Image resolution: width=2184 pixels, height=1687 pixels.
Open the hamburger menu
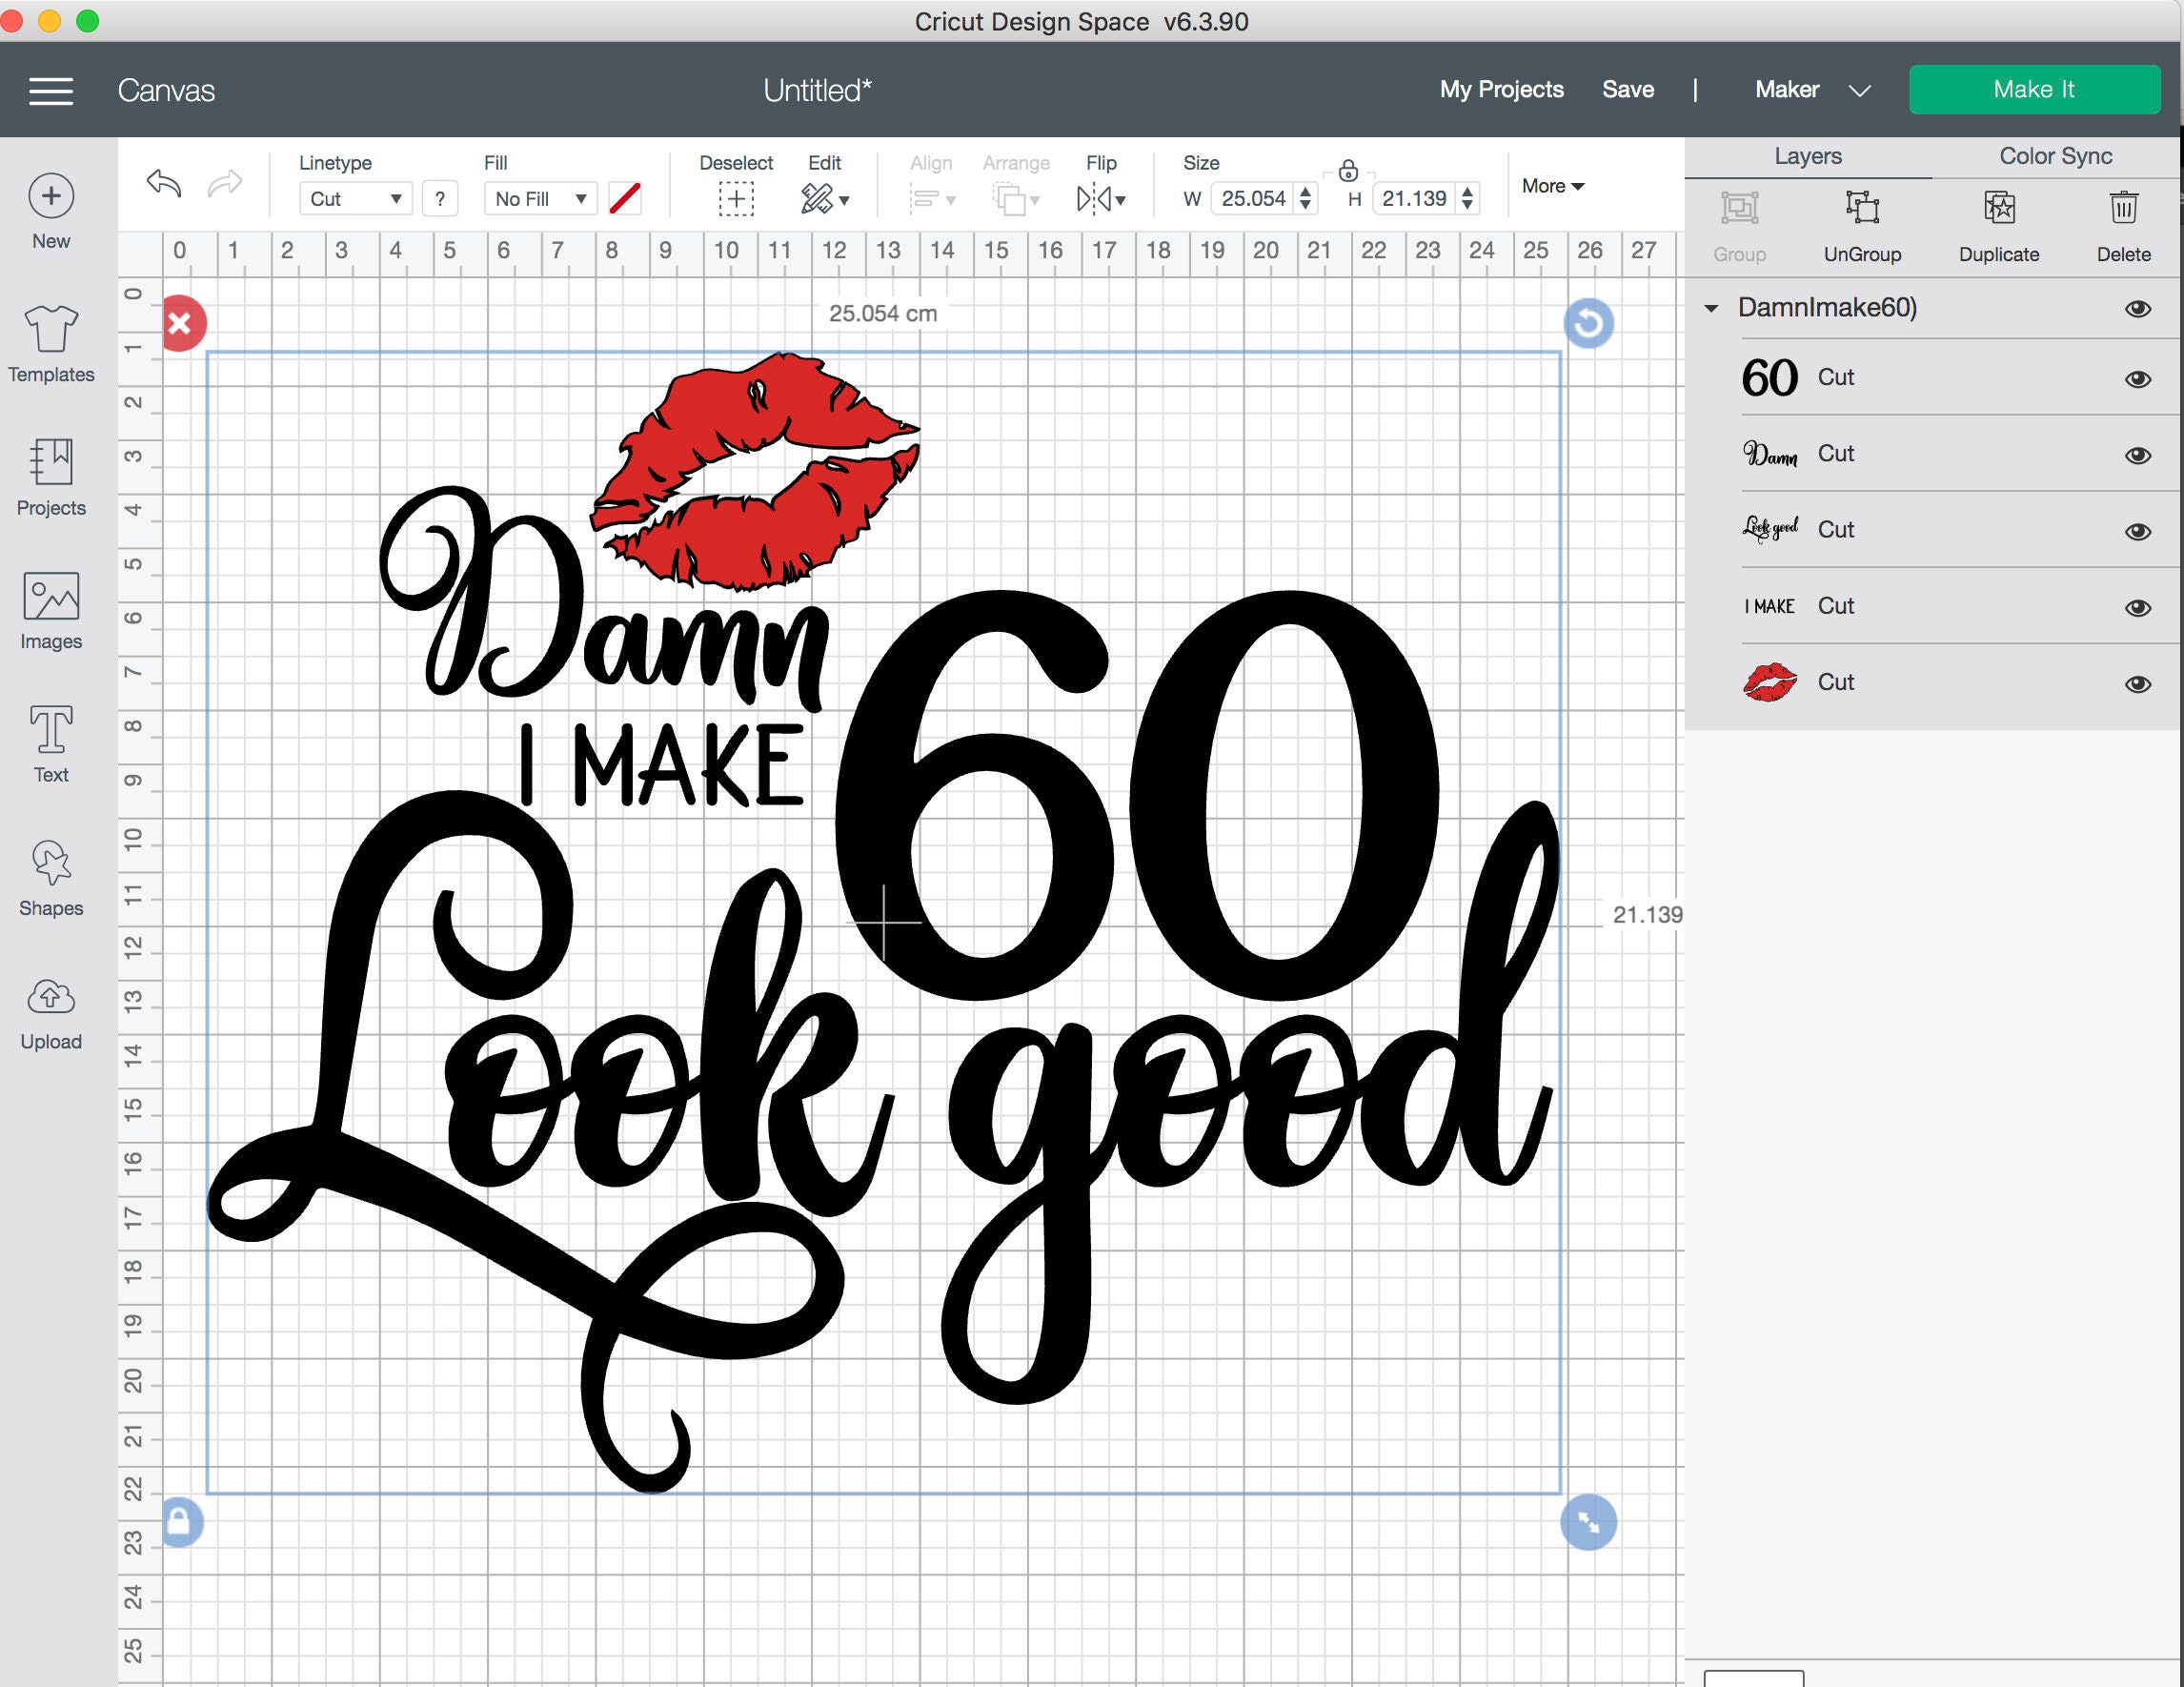[48, 90]
